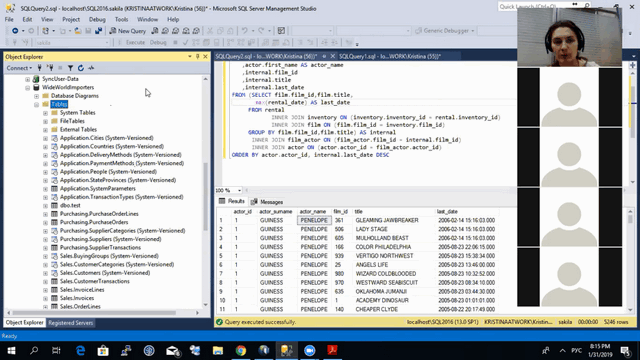This screenshot has height=360, width=640.
Task: Click the Filter funnel icon in Object Explorer
Action: coord(70,68)
